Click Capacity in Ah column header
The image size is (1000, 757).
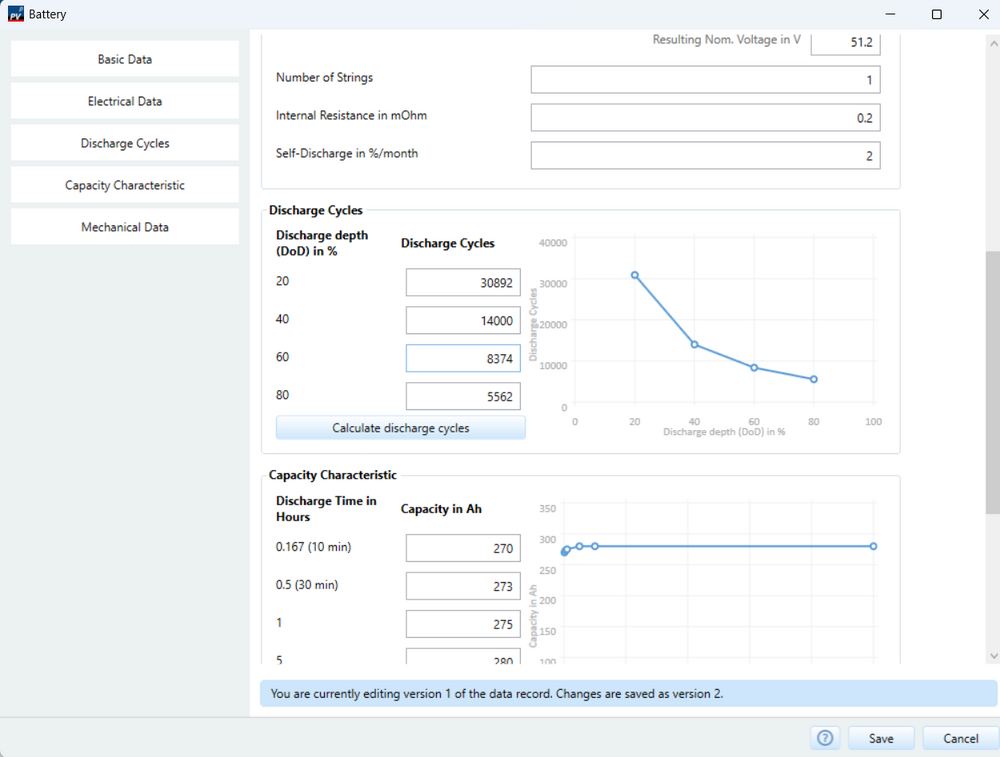441,509
